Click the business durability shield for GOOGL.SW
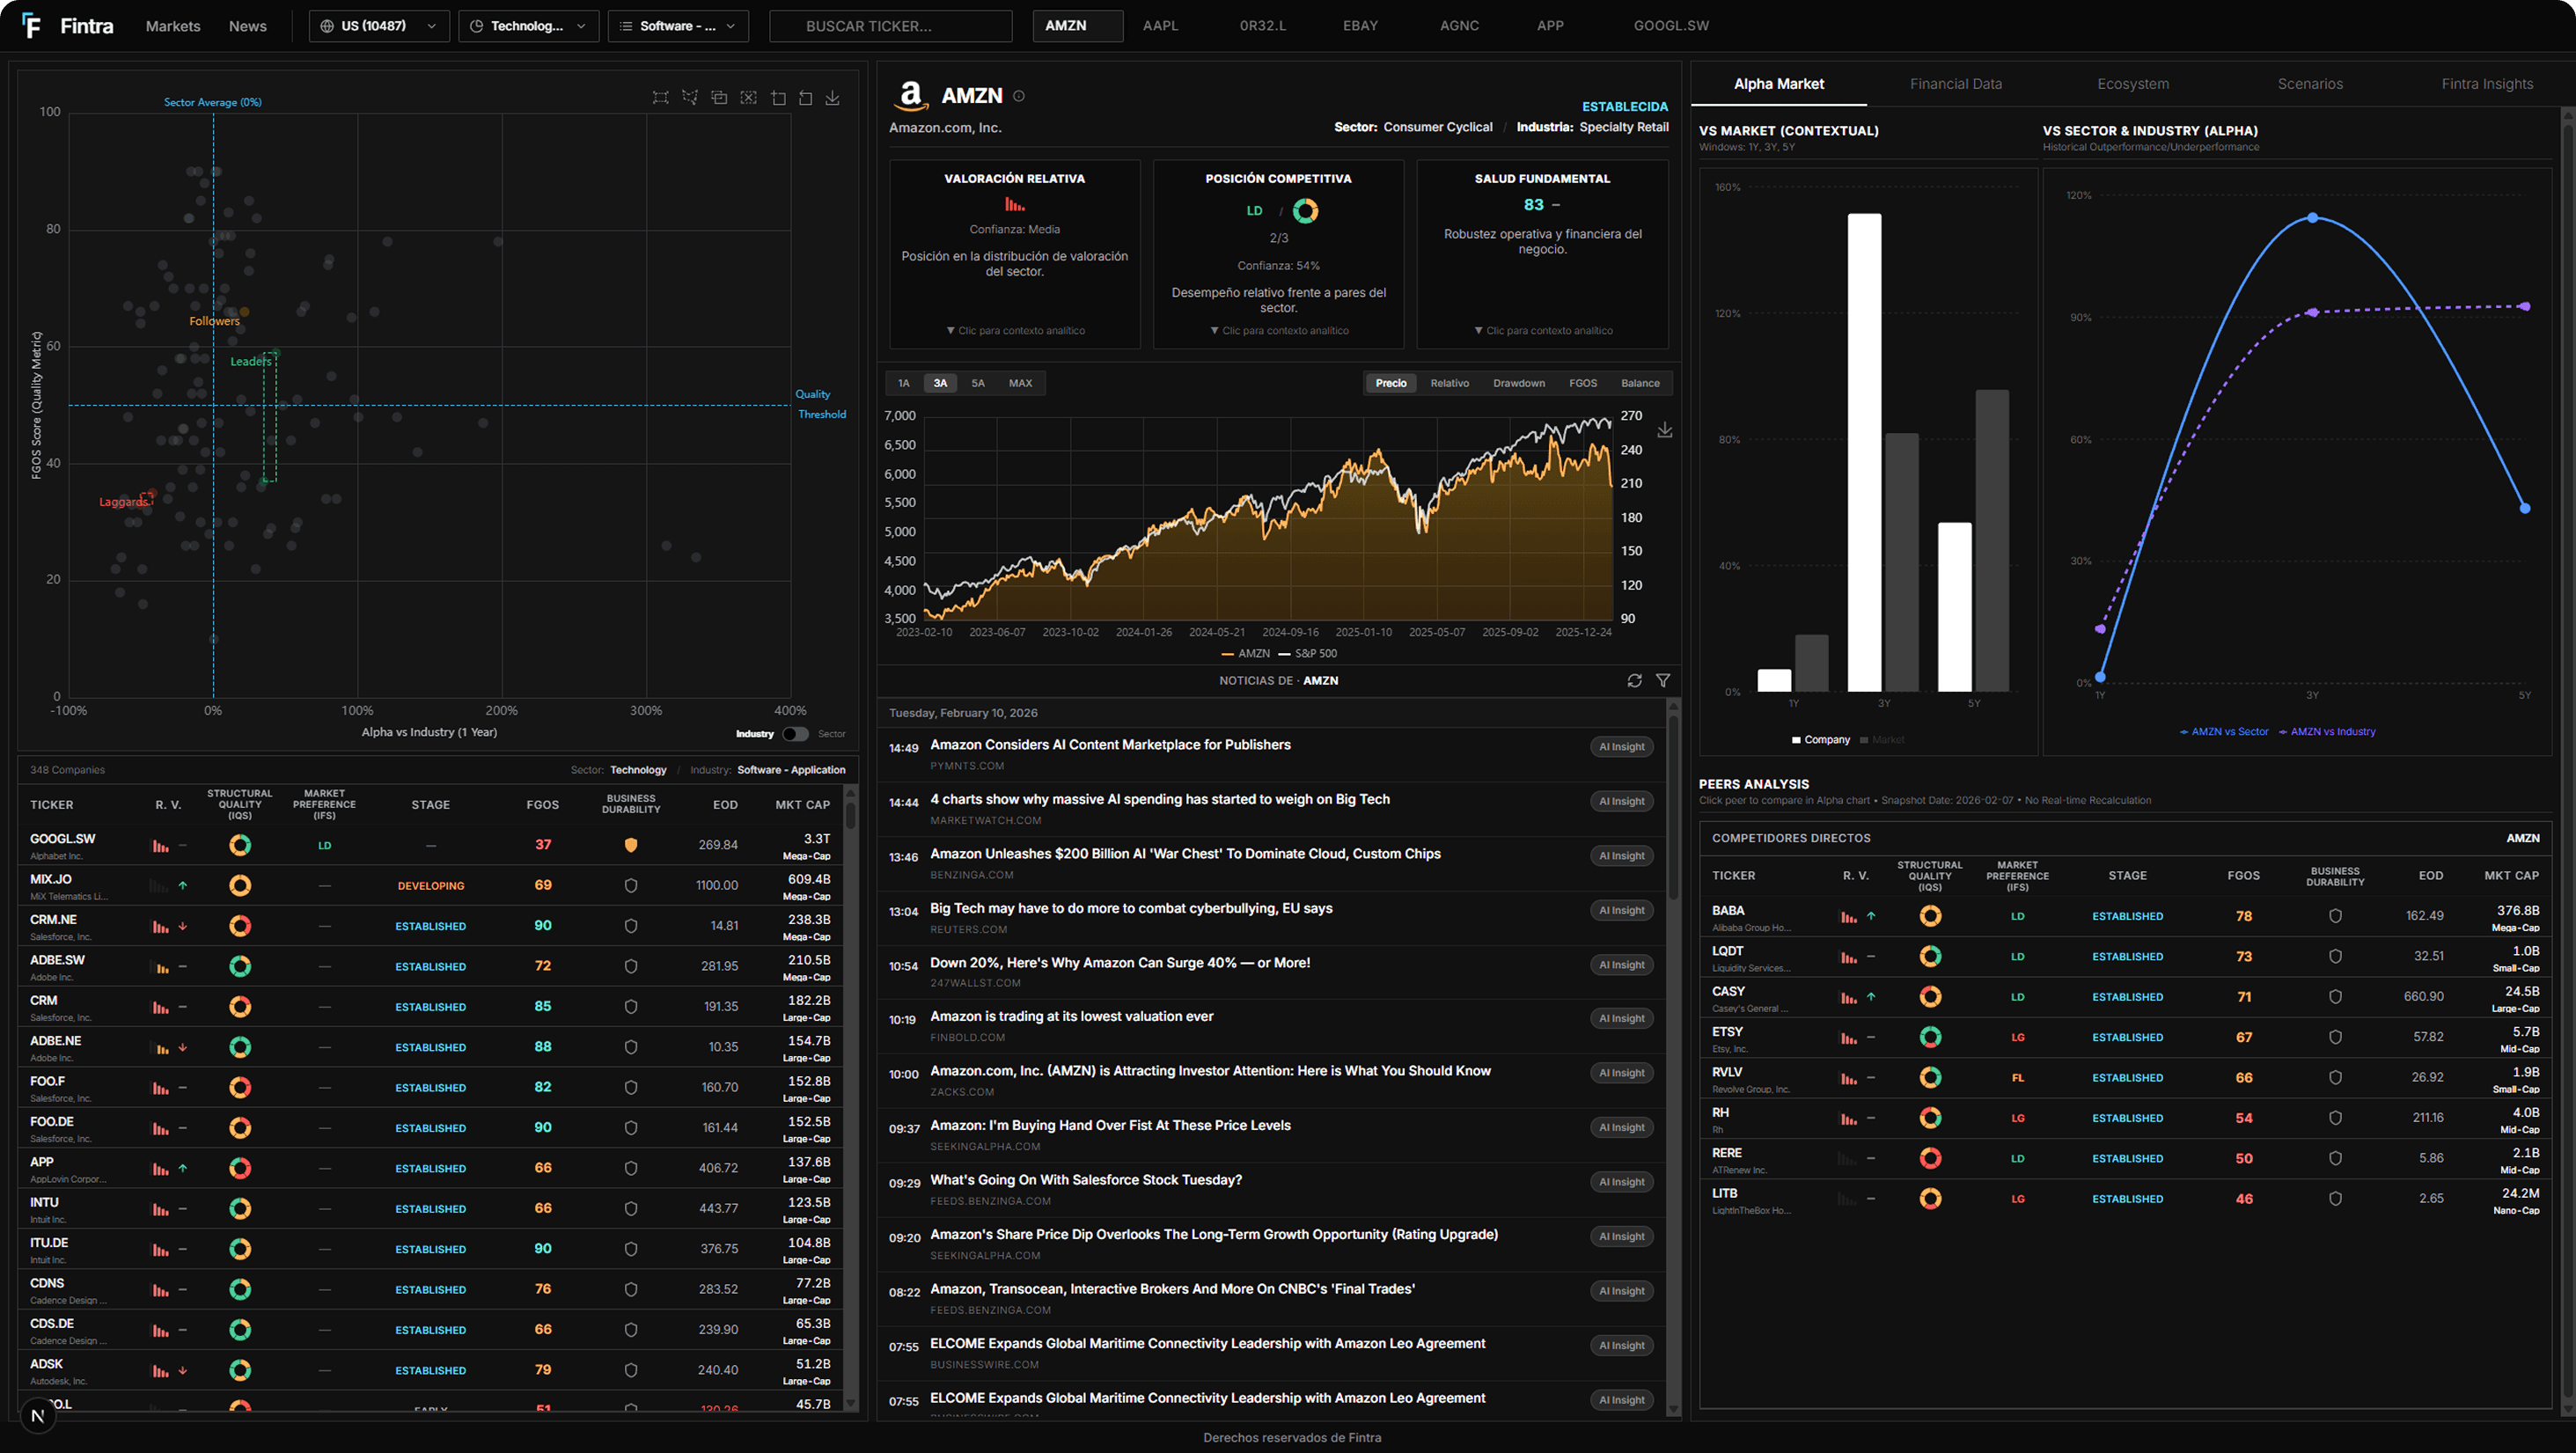Viewport: 2576px width, 1453px height. pyautogui.click(x=631, y=844)
